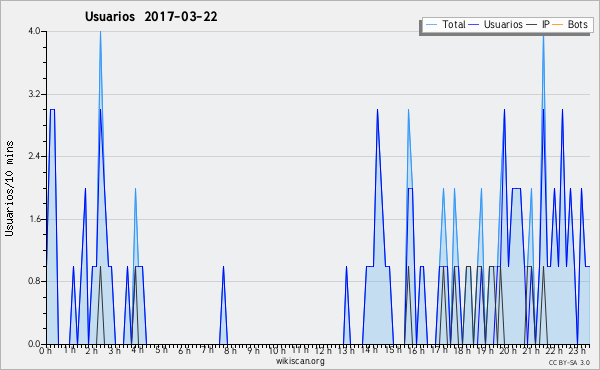Click the wikiscan.org text below the chart
The height and width of the screenshot is (370, 600).
point(300,361)
